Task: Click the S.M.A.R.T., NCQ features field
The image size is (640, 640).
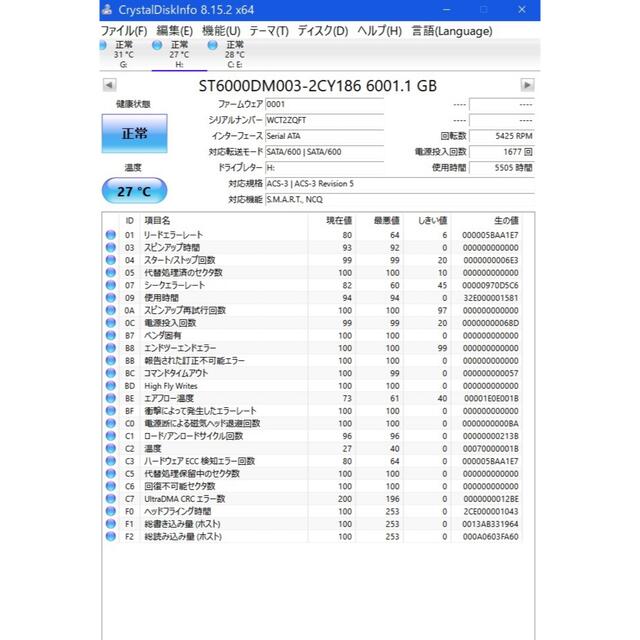Action: pyautogui.click(x=400, y=200)
